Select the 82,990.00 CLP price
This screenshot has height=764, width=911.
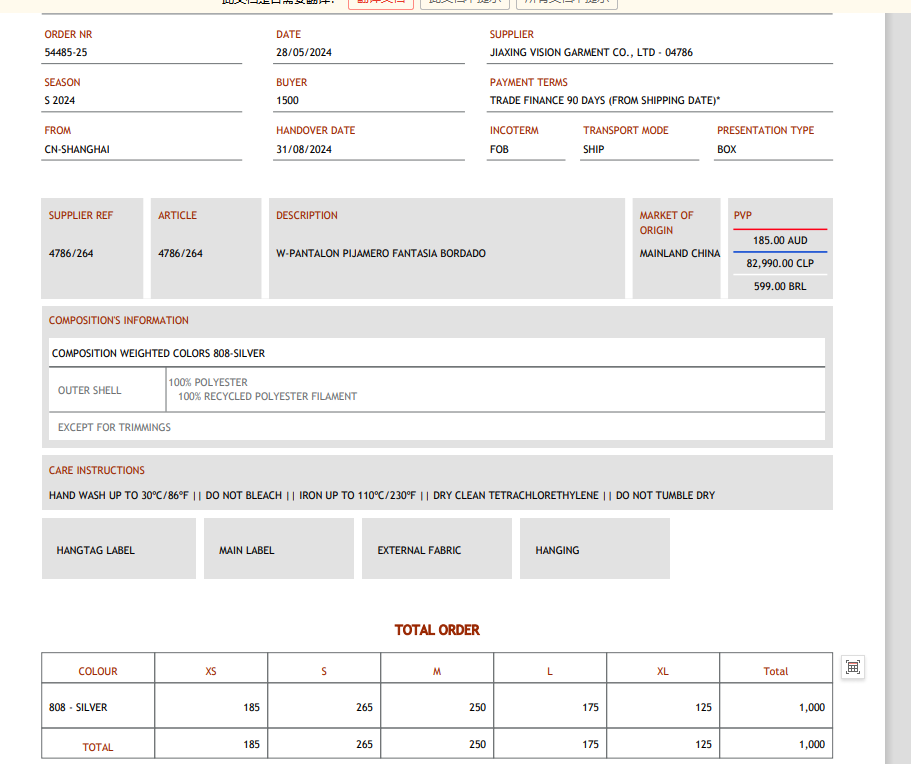(x=780, y=264)
